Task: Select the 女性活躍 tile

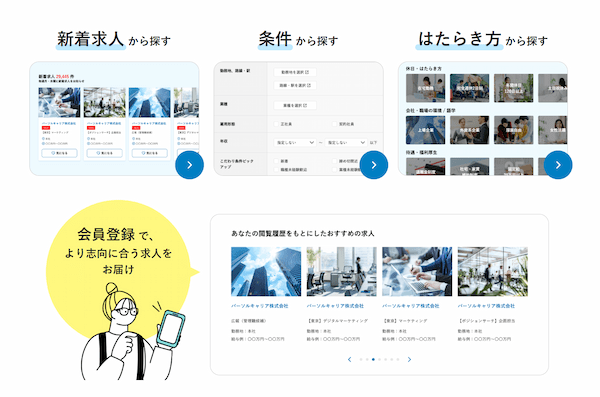Action: 553,130
